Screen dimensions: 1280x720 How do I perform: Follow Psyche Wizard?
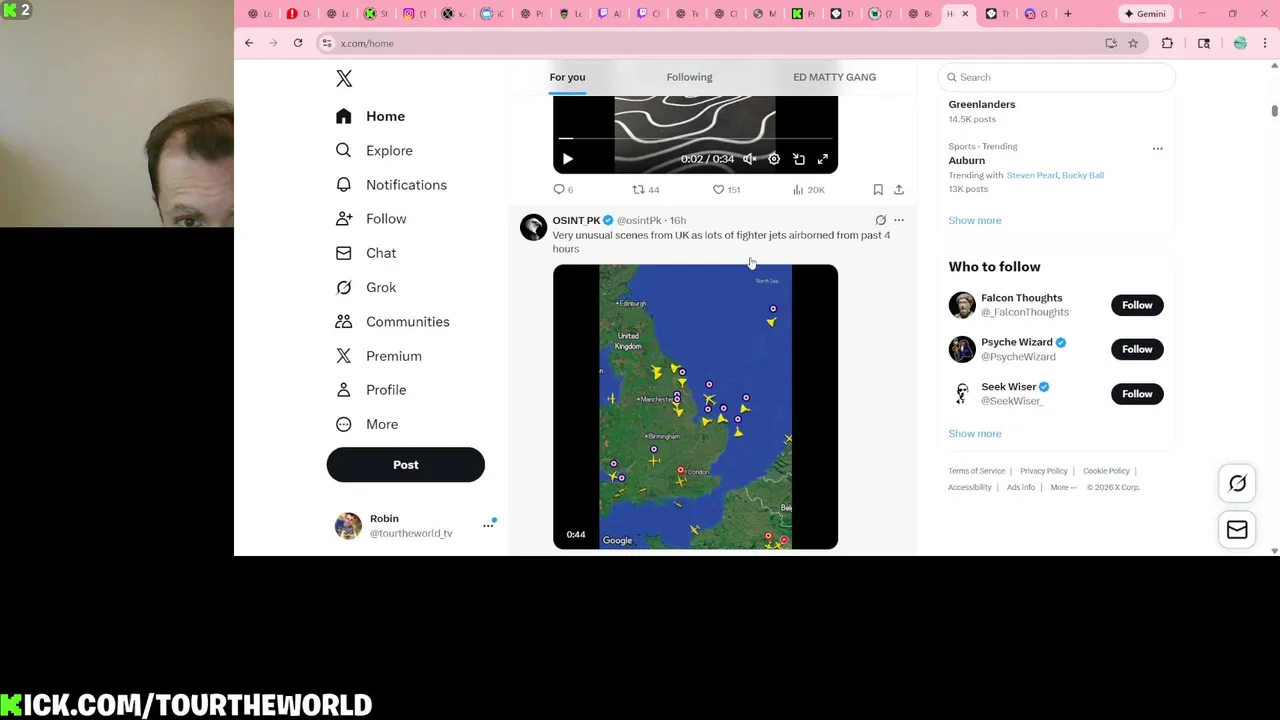(1137, 349)
